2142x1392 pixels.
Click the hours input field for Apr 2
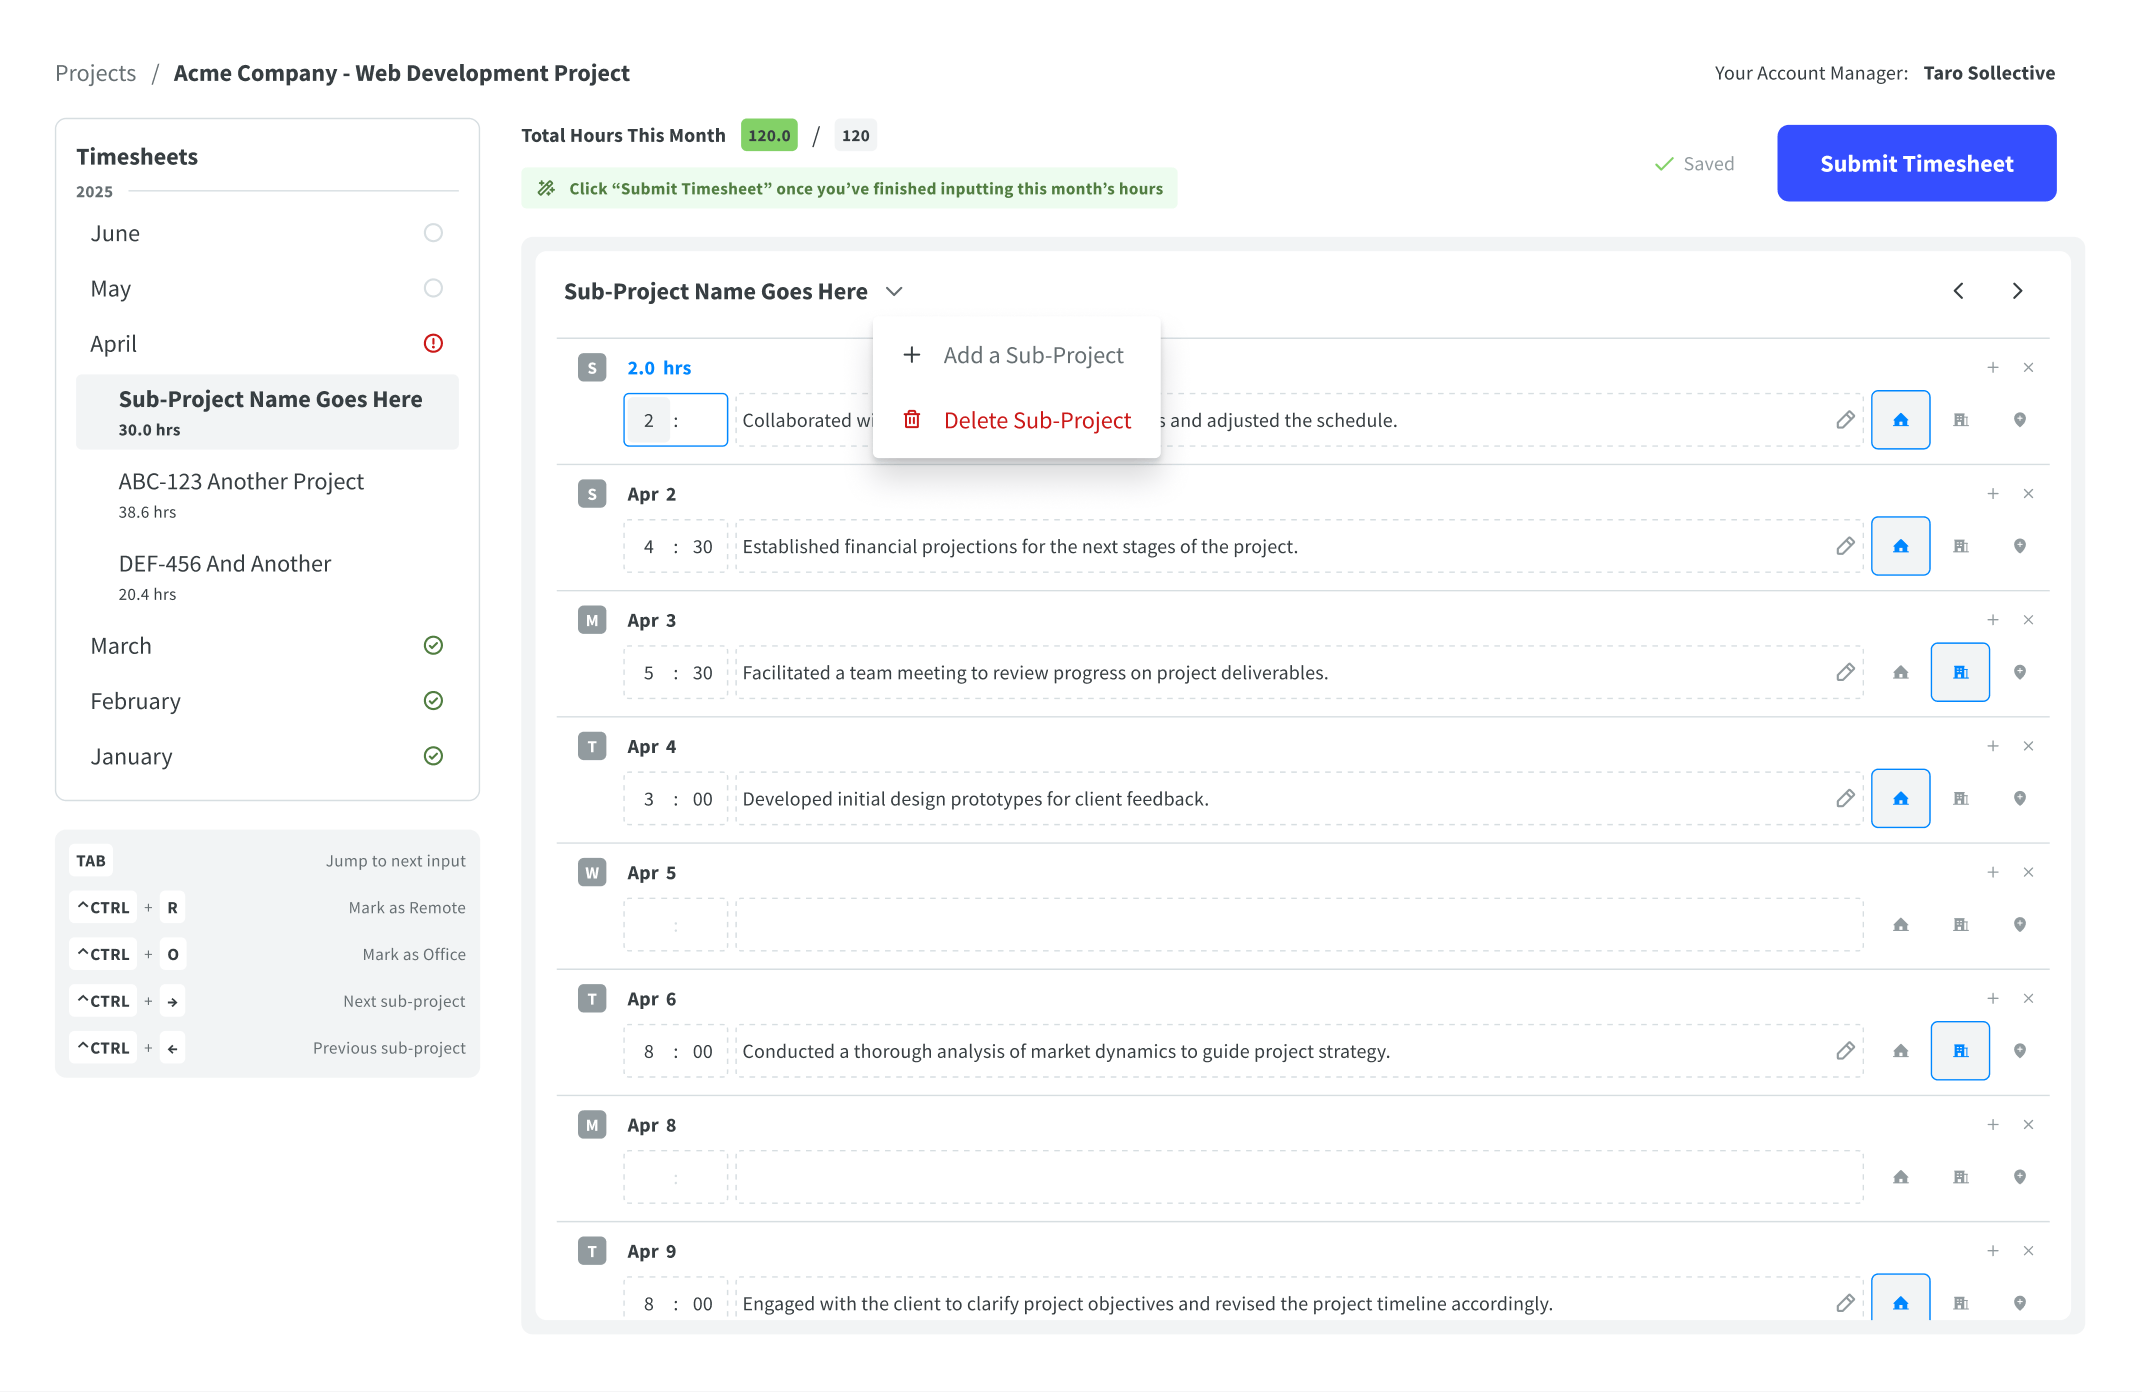(x=675, y=546)
